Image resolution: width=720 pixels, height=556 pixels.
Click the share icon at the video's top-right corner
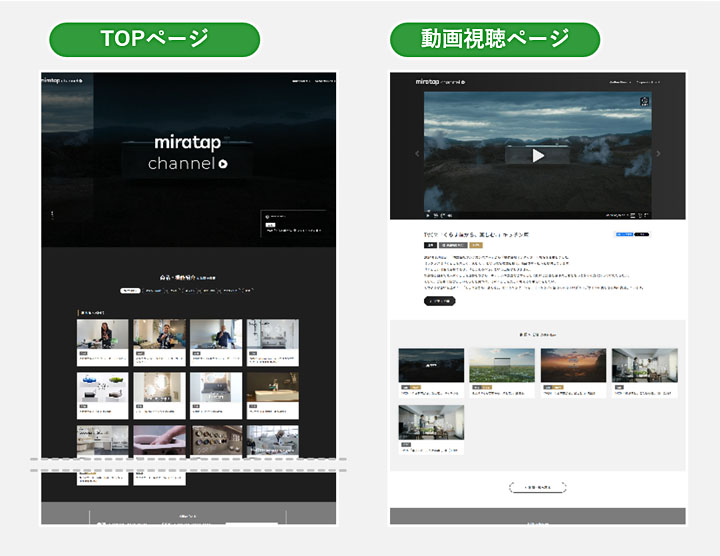click(x=643, y=100)
